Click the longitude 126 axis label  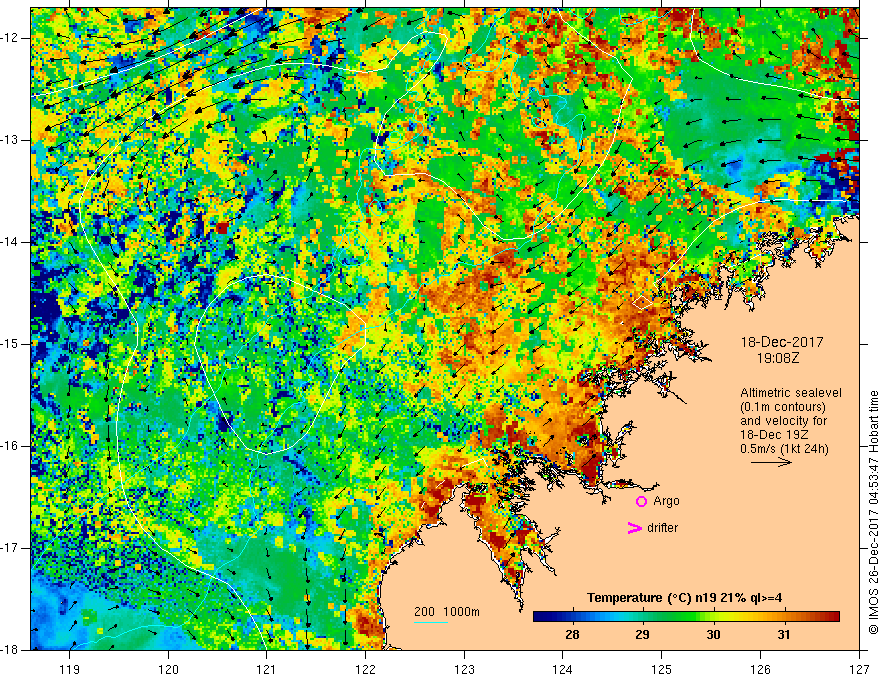(760, 669)
